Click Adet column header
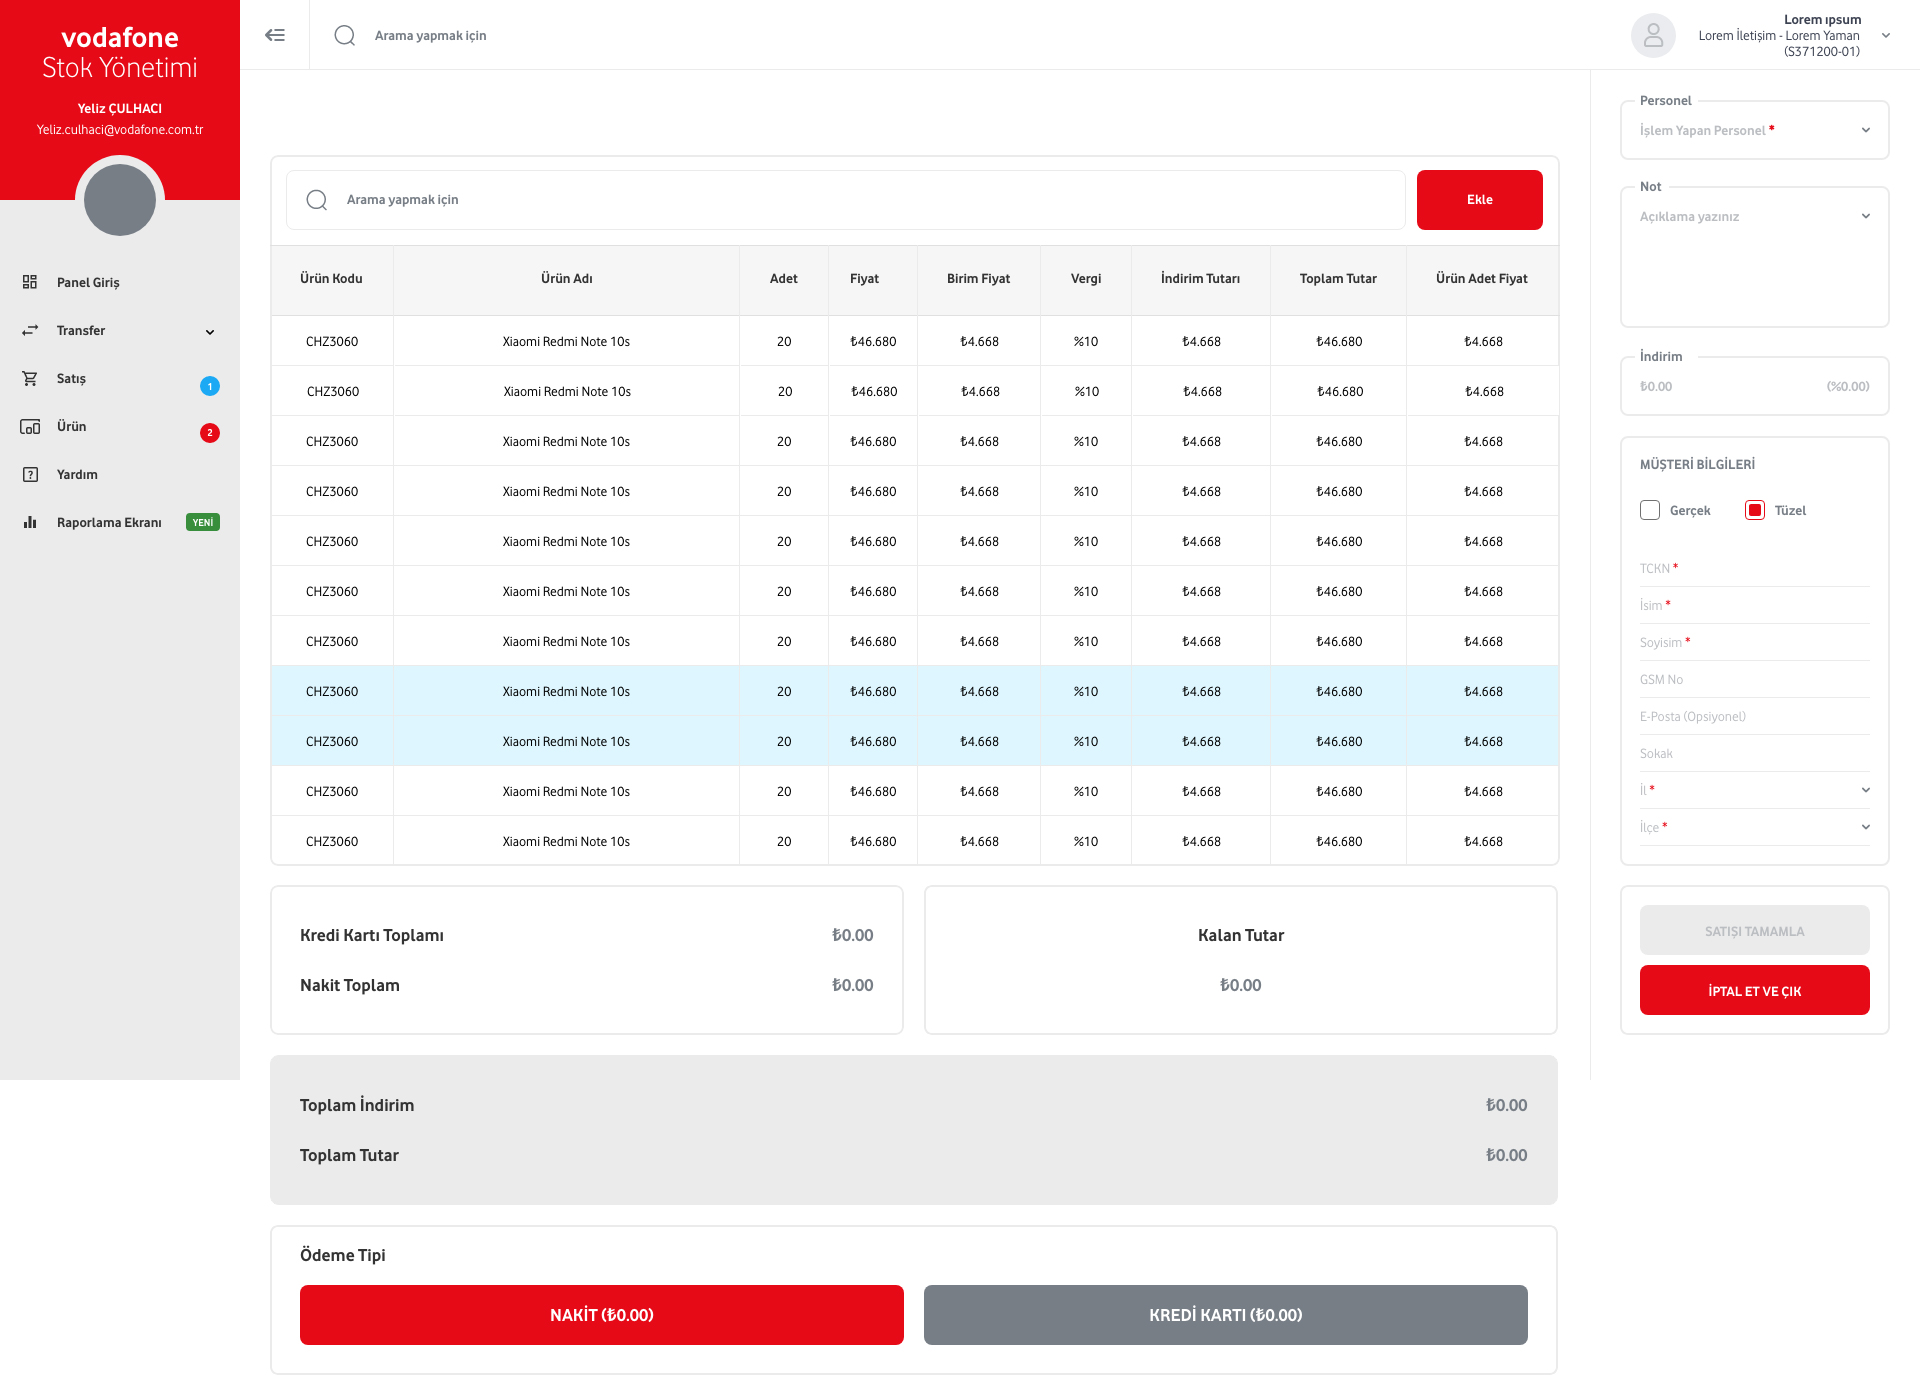 pos(784,278)
